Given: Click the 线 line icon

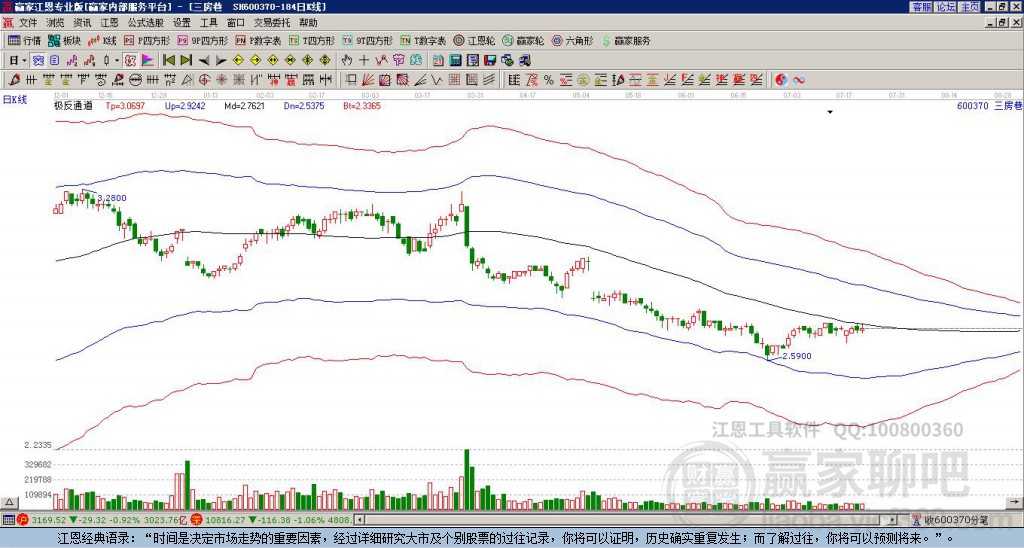Looking at the screenshot, I should [x=416, y=61].
